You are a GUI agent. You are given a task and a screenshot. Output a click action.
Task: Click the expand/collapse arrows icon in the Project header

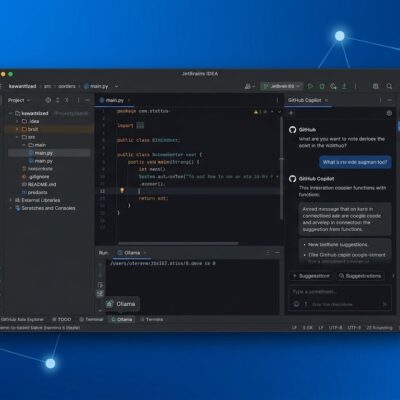[x=58, y=100]
